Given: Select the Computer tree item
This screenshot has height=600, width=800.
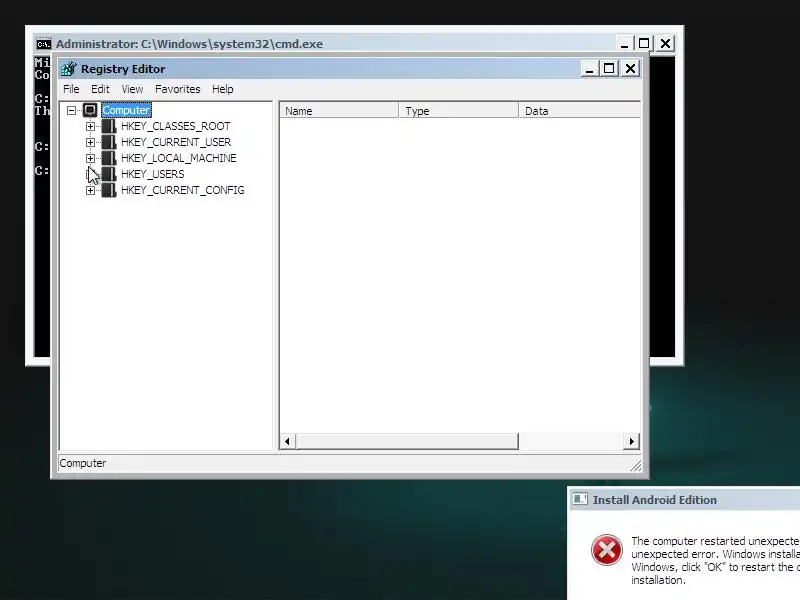Looking at the screenshot, I should tap(126, 110).
